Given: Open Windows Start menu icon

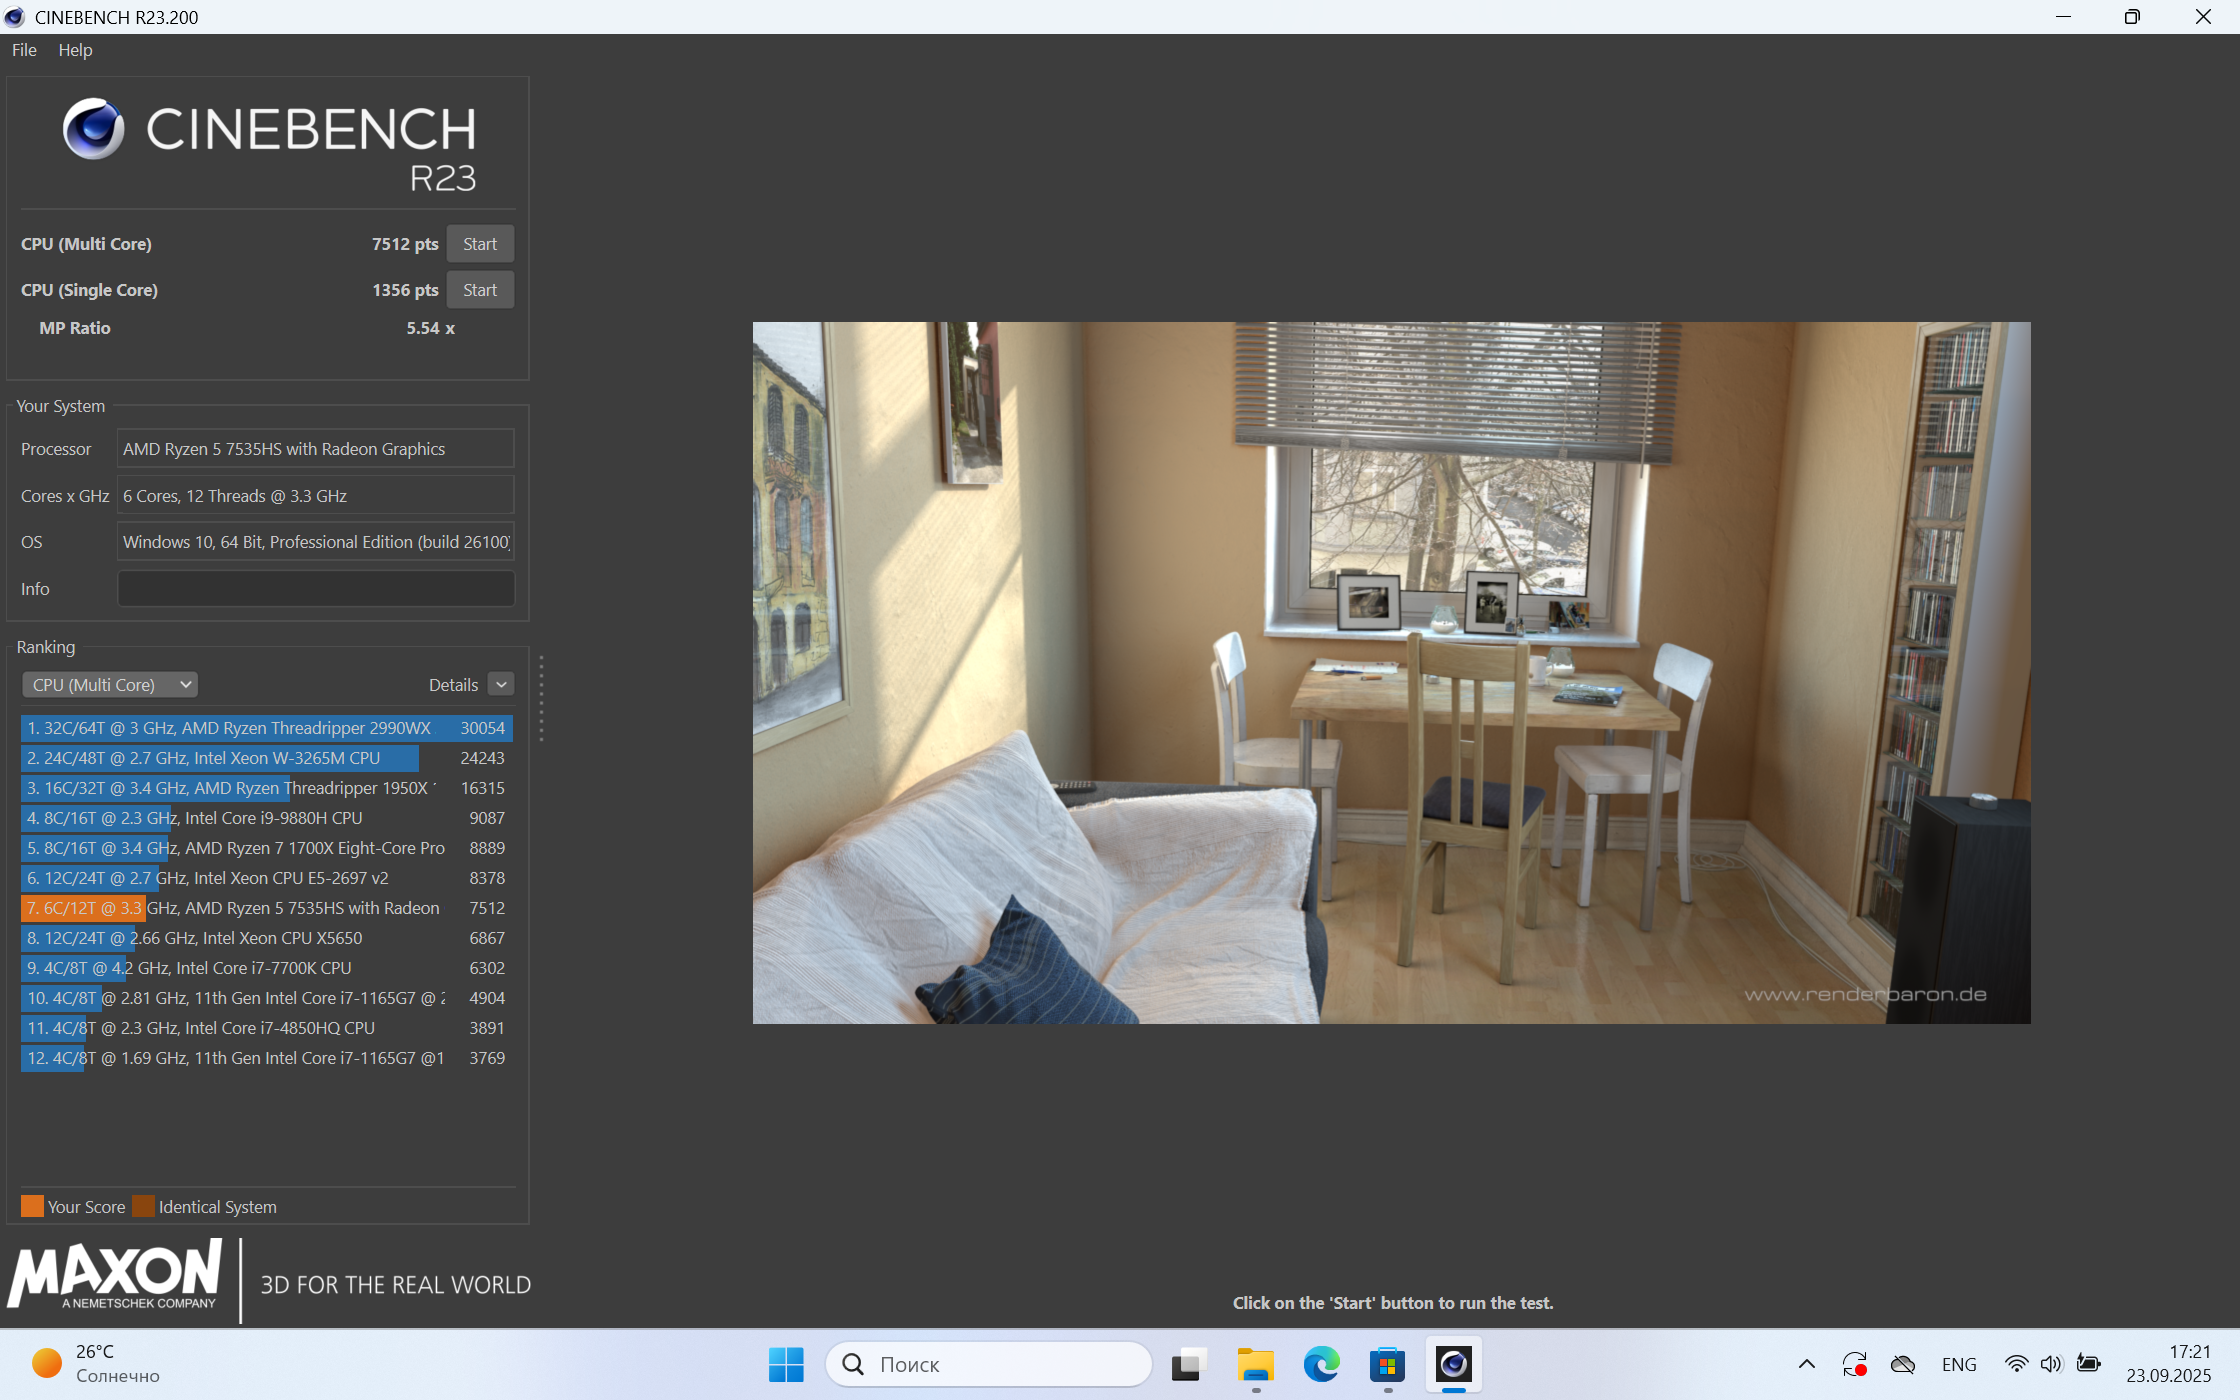Looking at the screenshot, I should pyautogui.click(x=786, y=1364).
